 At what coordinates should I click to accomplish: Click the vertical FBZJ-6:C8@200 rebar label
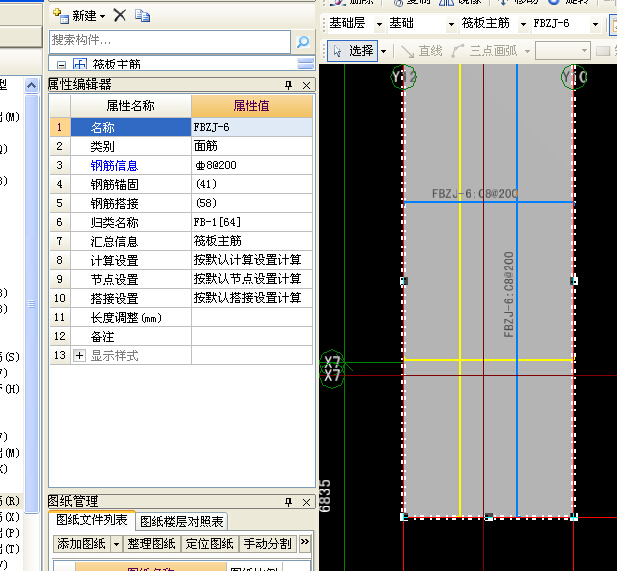[508, 294]
